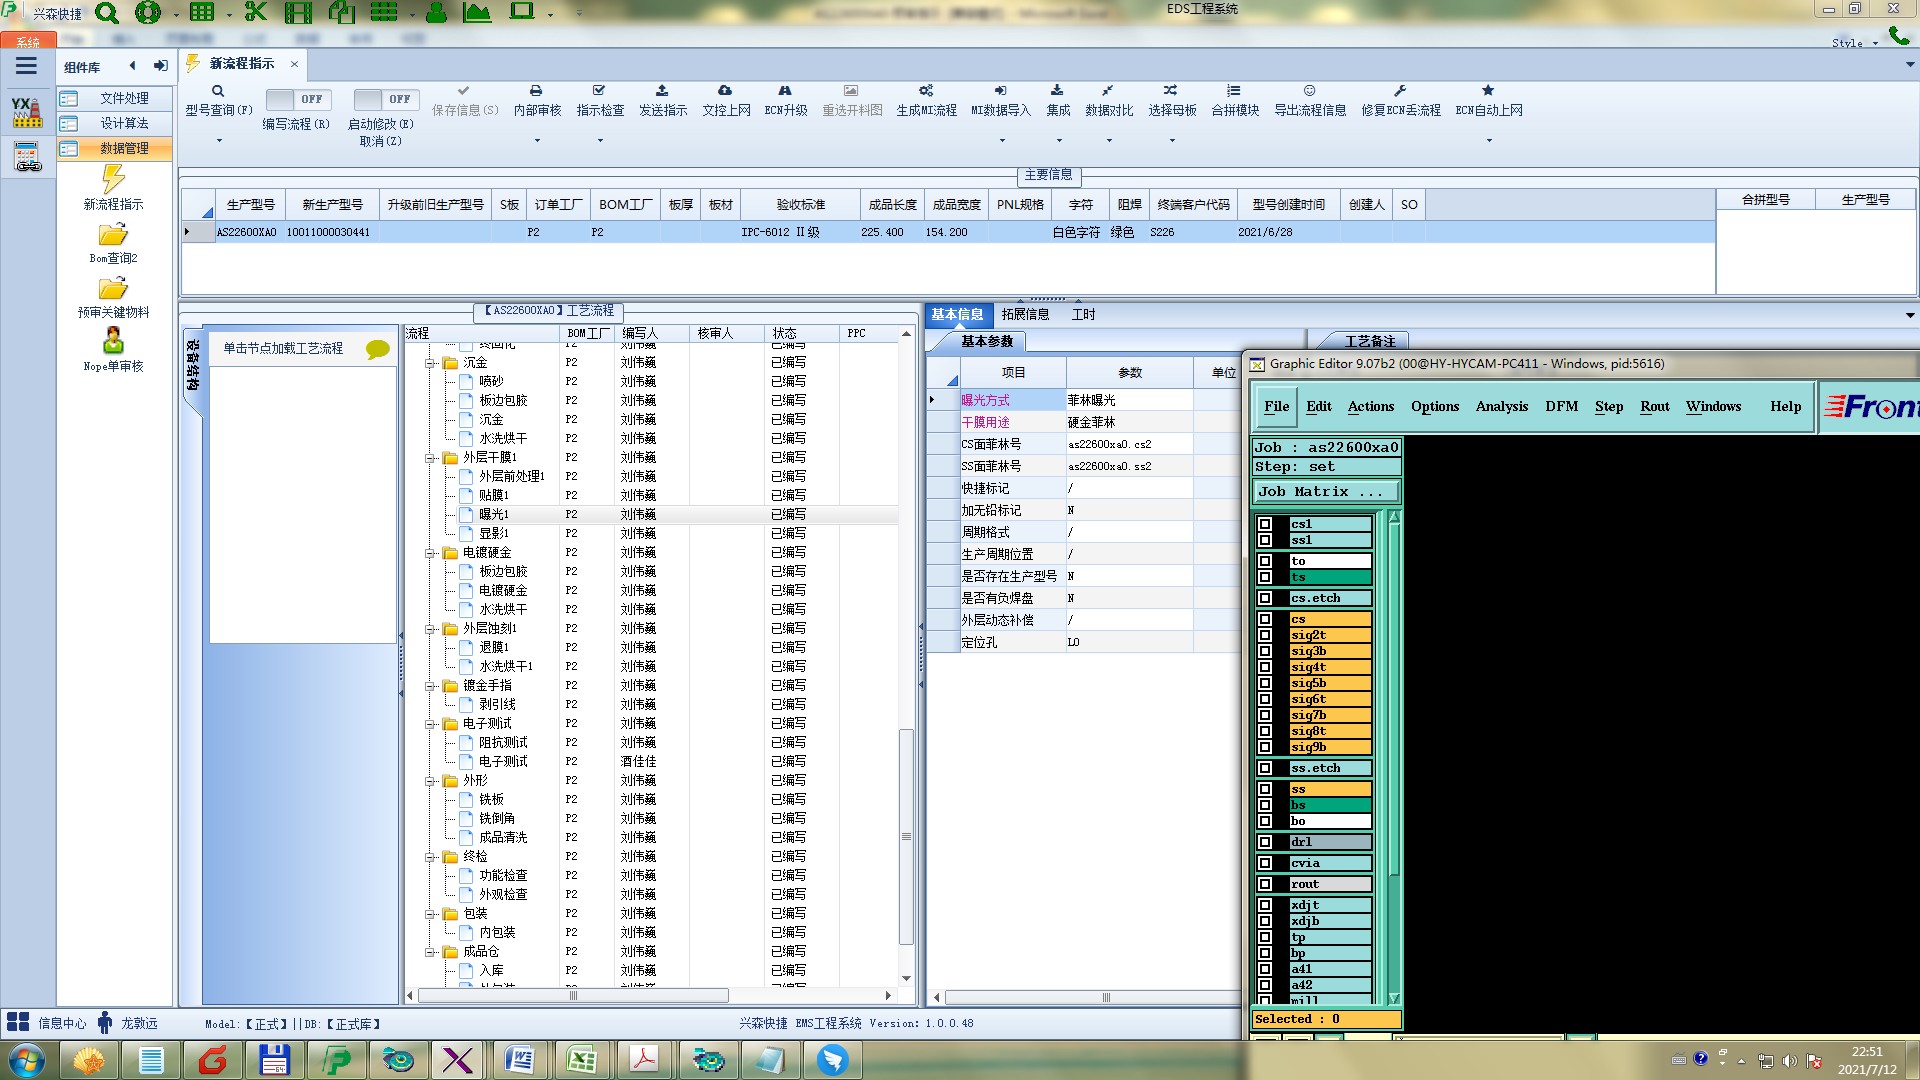Click the Nope单审核 person icon
Image resolution: width=1920 pixels, height=1080 pixels.
113,341
